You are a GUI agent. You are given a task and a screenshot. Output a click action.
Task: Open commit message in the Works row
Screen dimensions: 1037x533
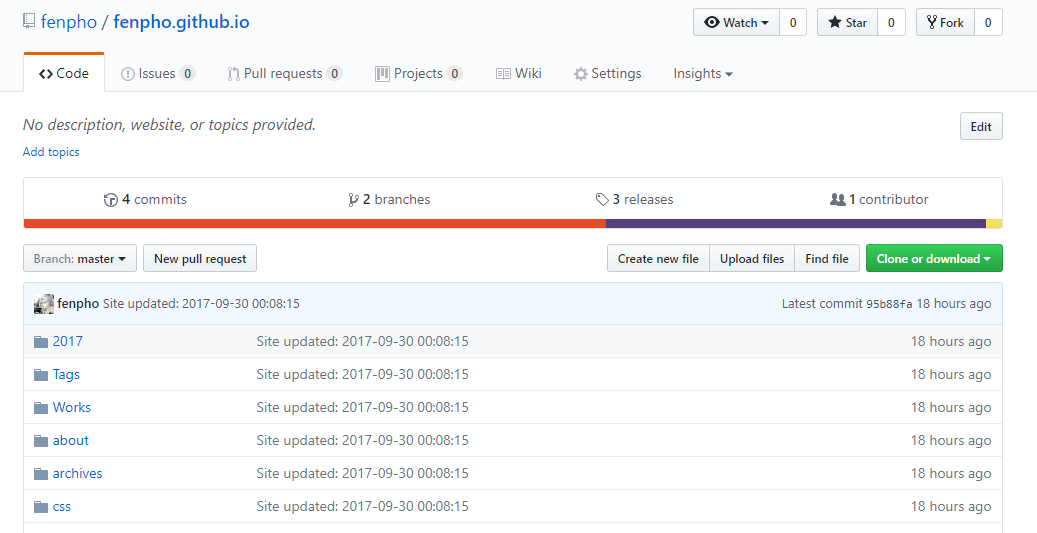[362, 407]
